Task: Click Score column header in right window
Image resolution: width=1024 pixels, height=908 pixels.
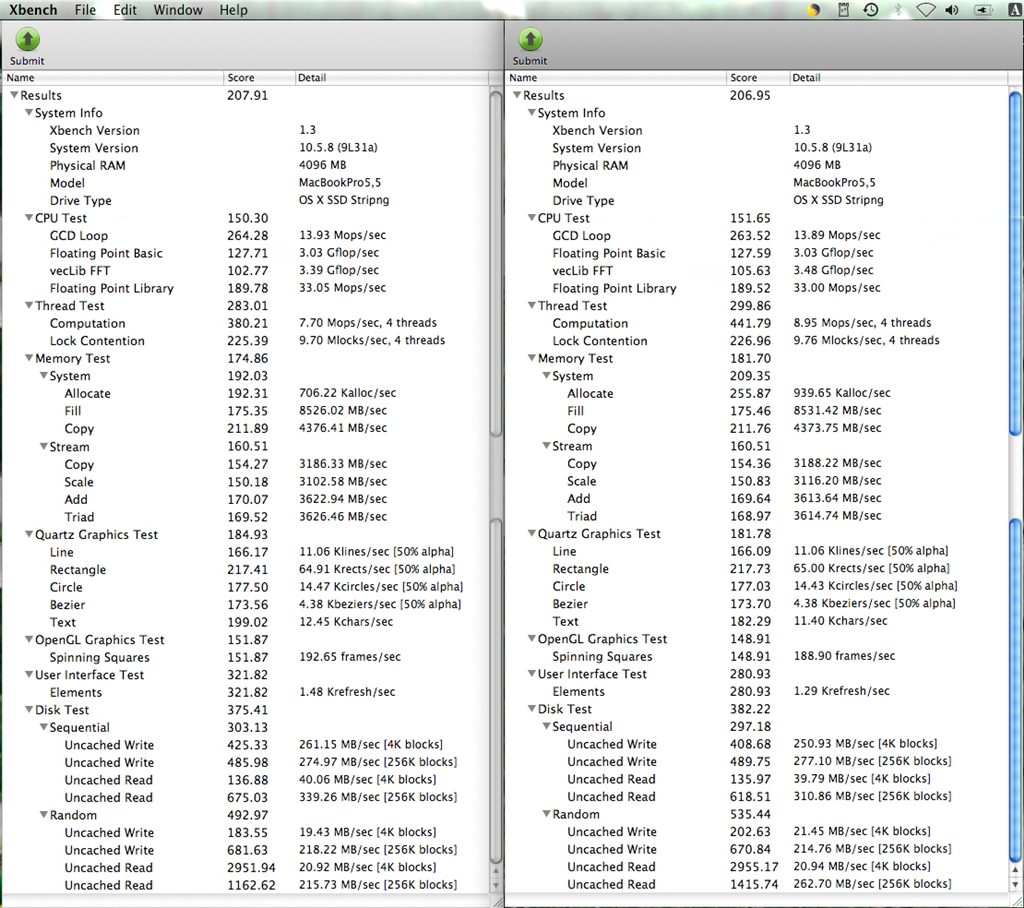Action: [758, 77]
